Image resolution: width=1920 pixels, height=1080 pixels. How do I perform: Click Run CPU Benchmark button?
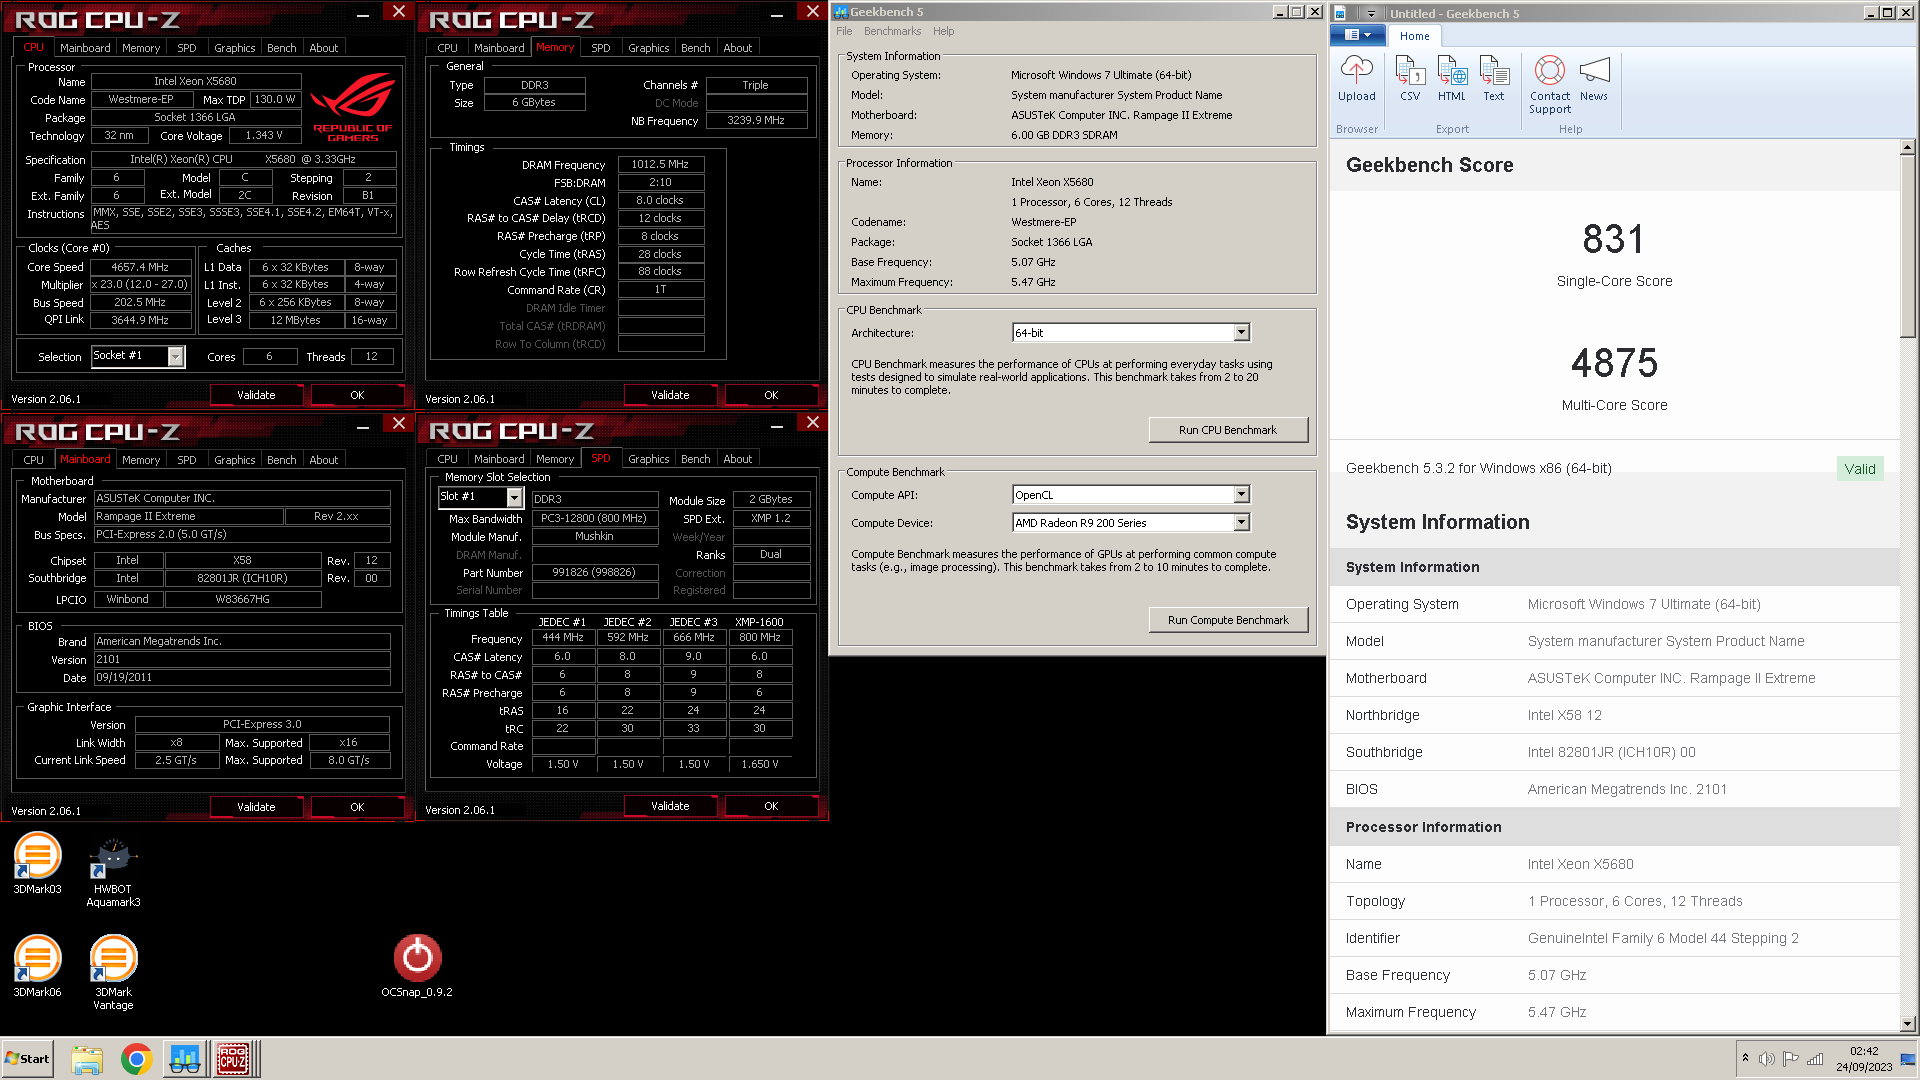point(1228,430)
